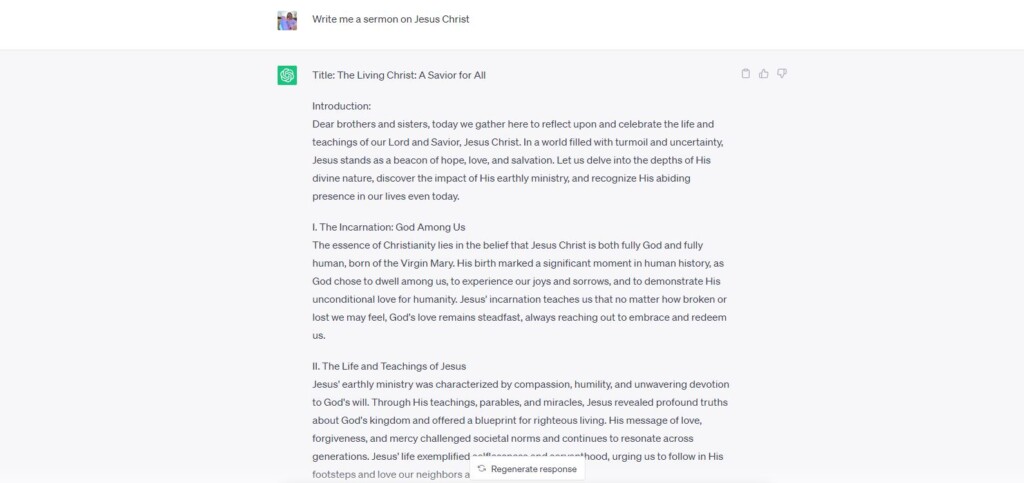The height and width of the screenshot is (483, 1024).
Task: Click the ChatGPT logo avatar
Action: (x=287, y=75)
